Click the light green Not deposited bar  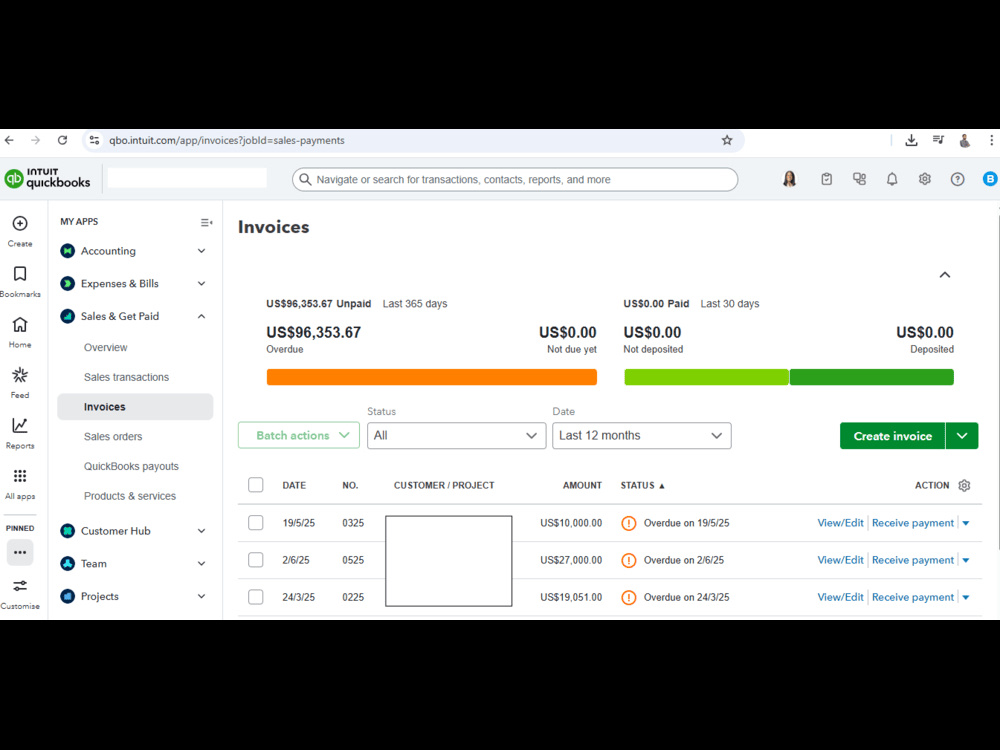(706, 377)
